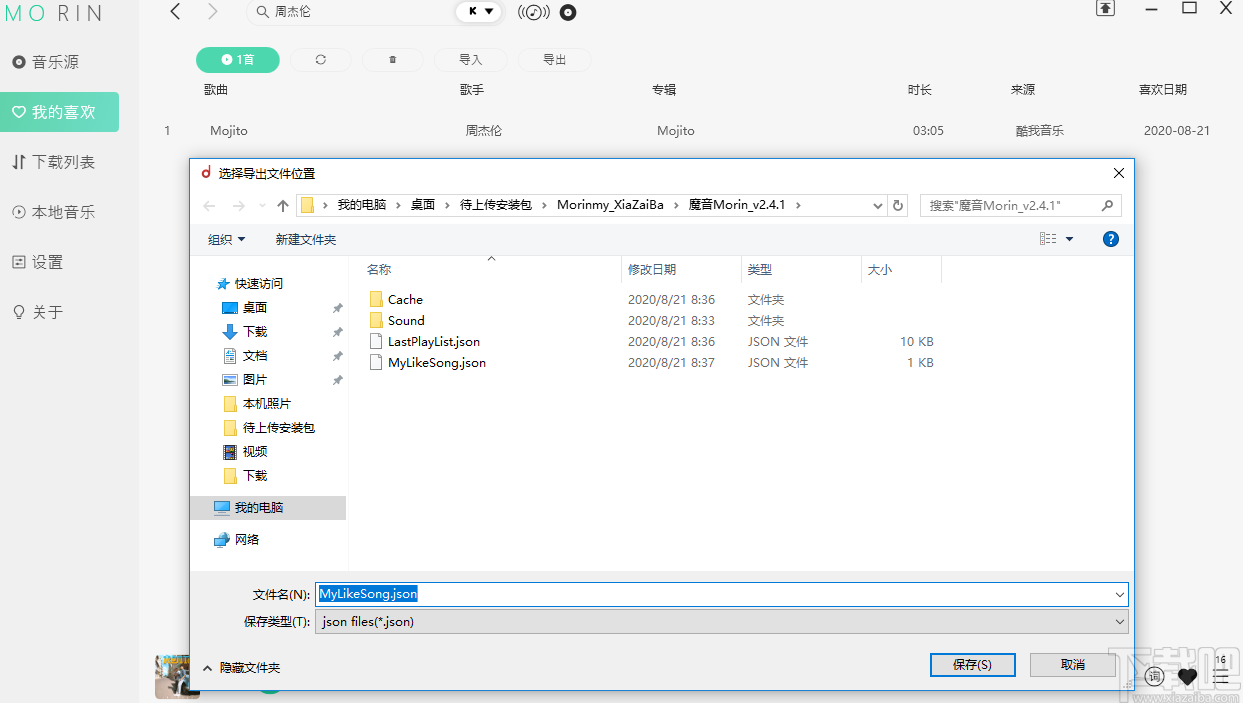This screenshot has width=1243, height=703.
Task: Select 网络 in the navigation tree
Action: click(x=247, y=540)
